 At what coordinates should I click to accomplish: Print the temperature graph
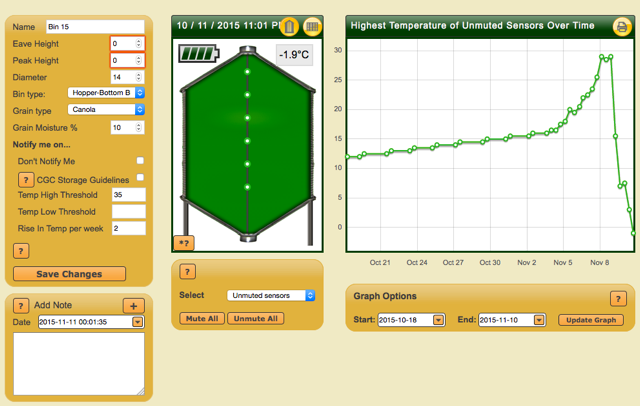point(622,27)
